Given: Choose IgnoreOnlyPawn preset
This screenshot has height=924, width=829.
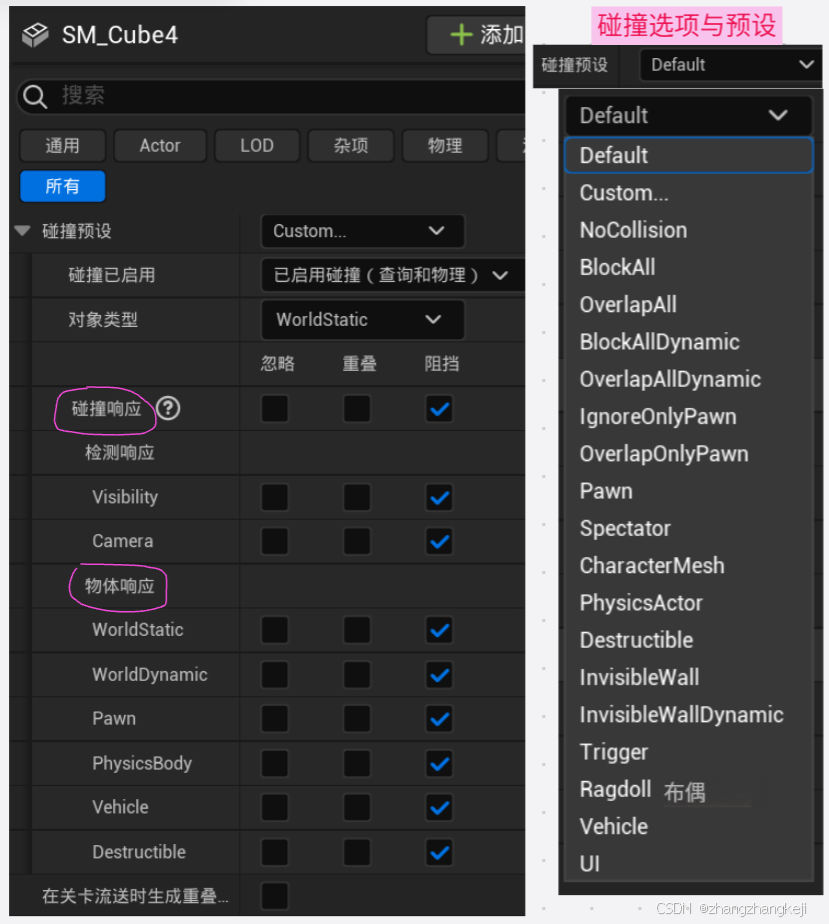Looking at the screenshot, I should [689, 417].
